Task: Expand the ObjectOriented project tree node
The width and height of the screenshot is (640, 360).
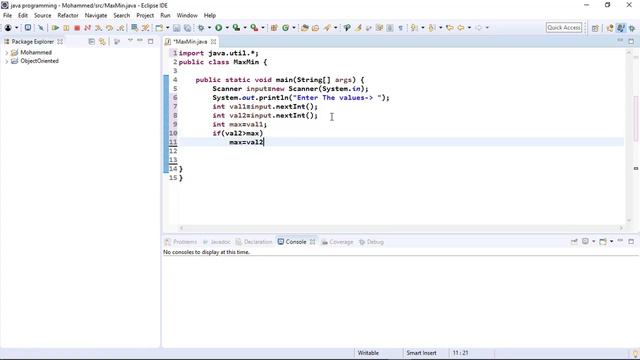Action: (x=7, y=61)
